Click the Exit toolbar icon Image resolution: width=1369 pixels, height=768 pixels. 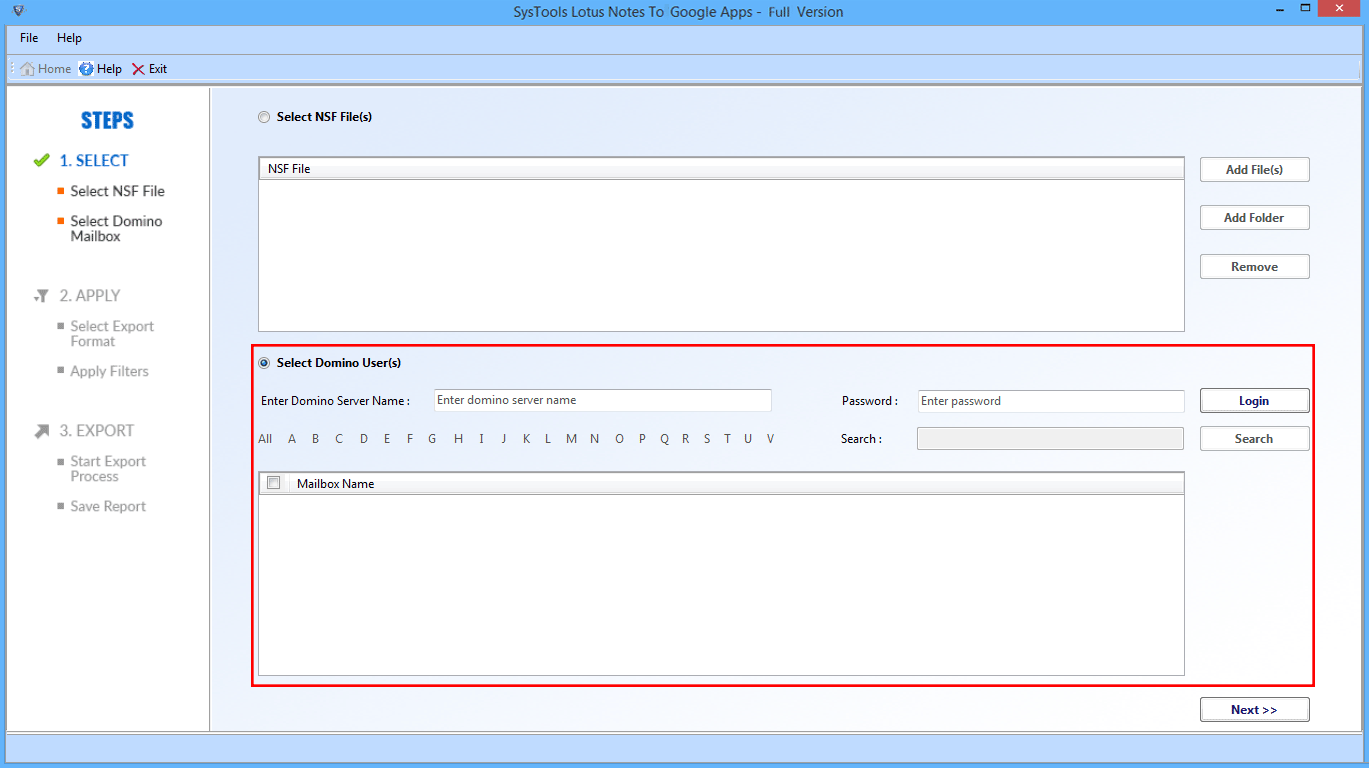point(149,69)
